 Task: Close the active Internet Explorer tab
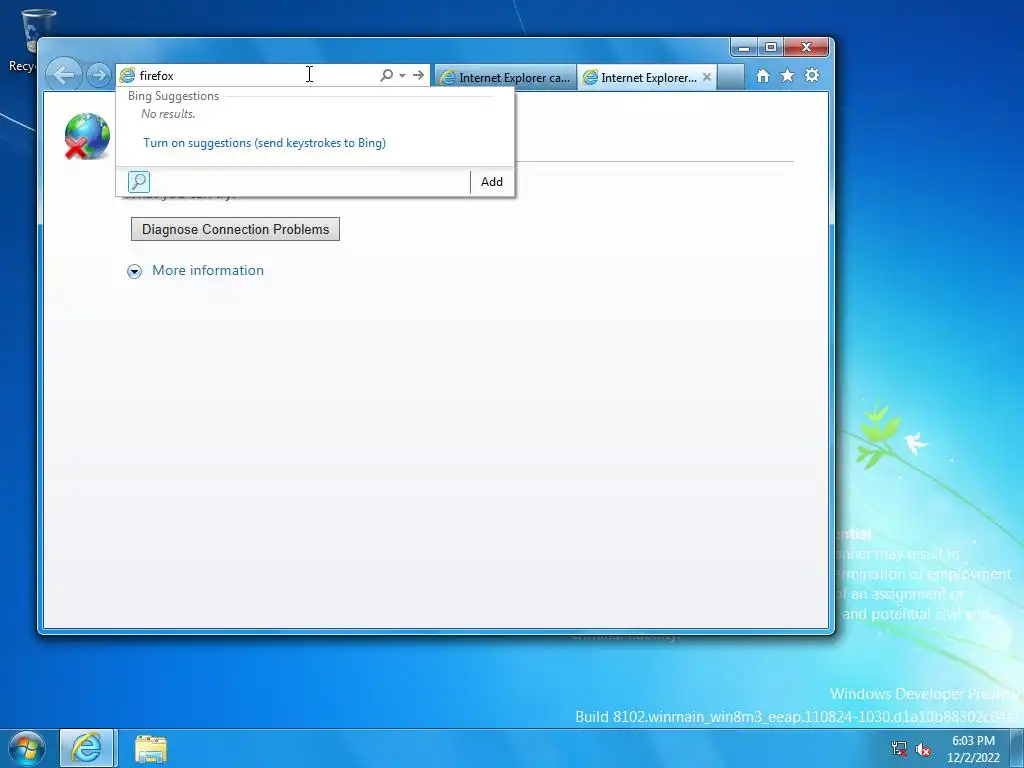tap(707, 77)
